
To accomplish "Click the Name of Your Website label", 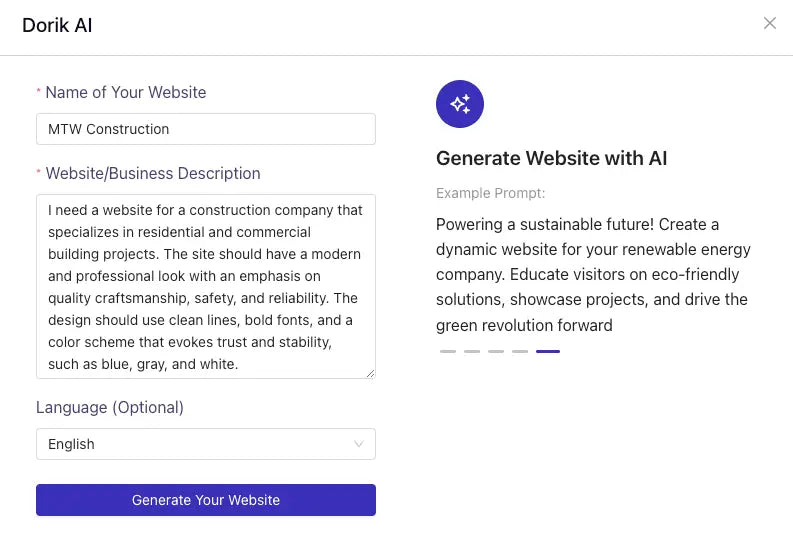I will tap(125, 92).
